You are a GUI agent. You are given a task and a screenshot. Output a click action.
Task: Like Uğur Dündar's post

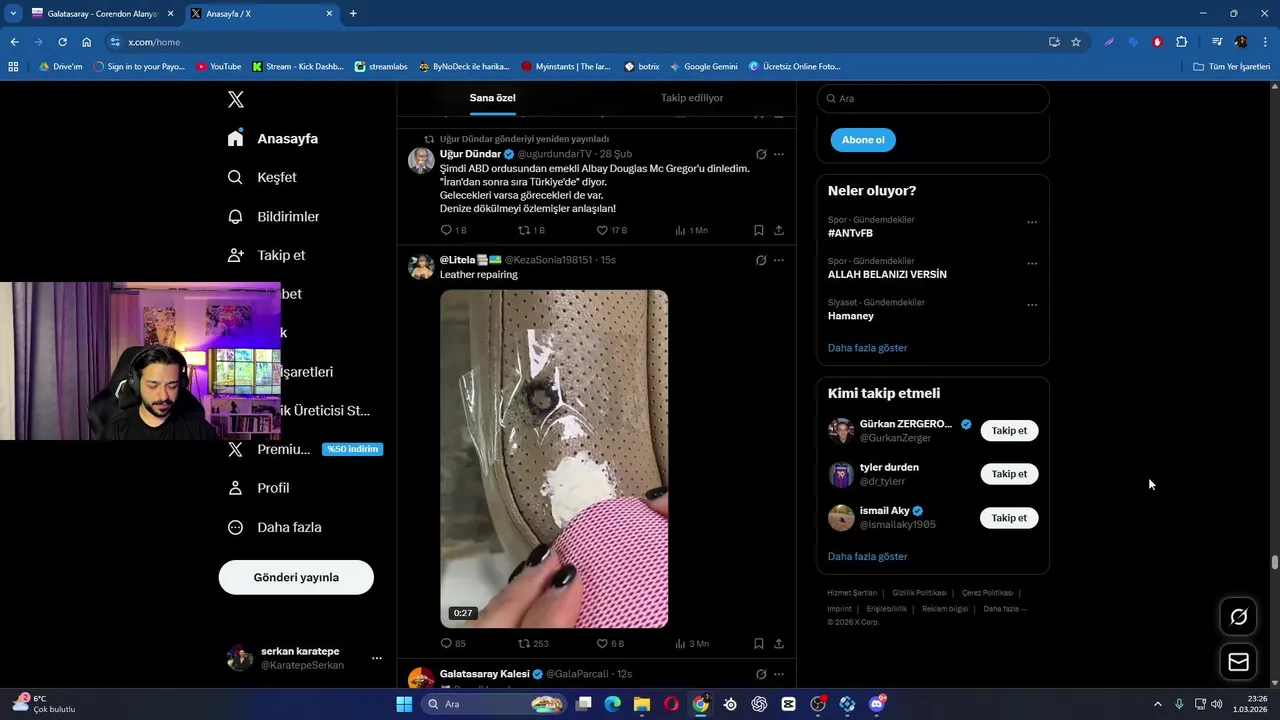point(611,230)
